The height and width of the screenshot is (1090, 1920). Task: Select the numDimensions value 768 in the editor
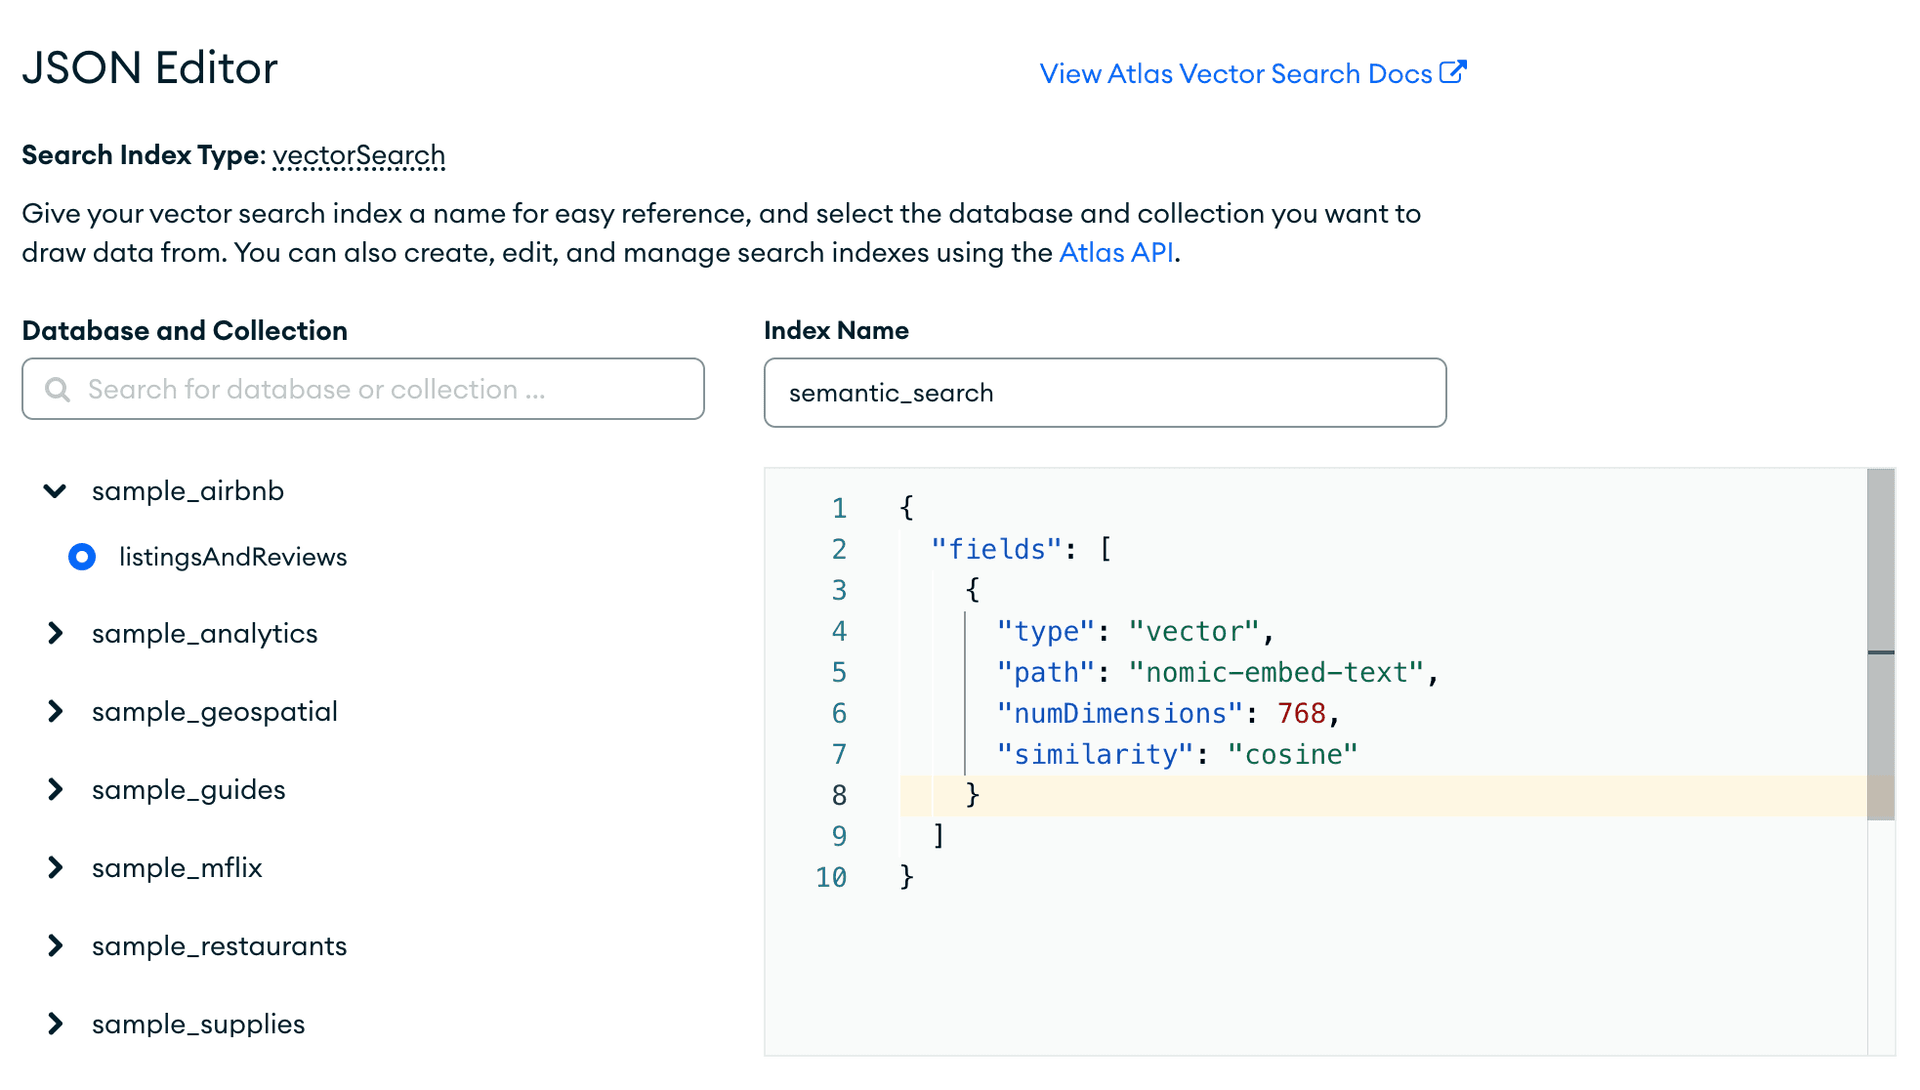(x=1301, y=713)
